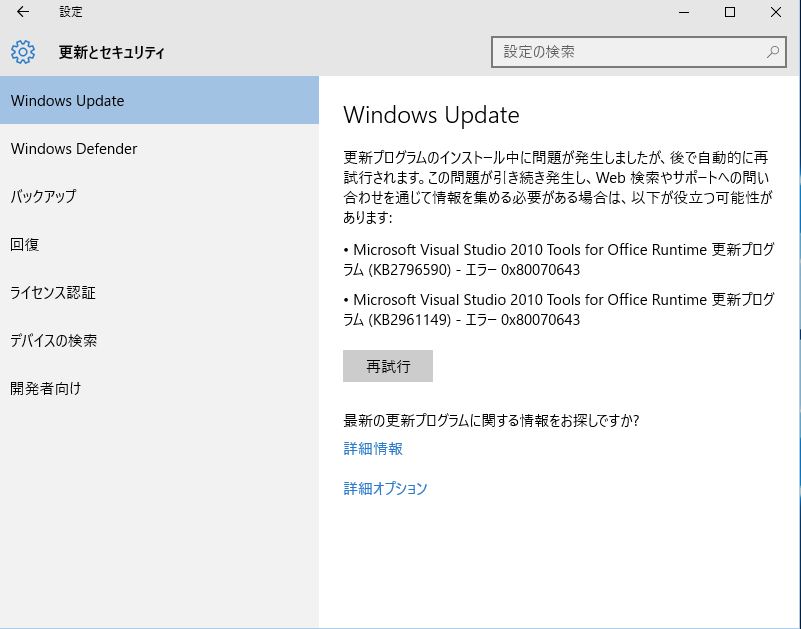Maximize the 設定 window
This screenshot has width=801, height=629.
click(730, 12)
